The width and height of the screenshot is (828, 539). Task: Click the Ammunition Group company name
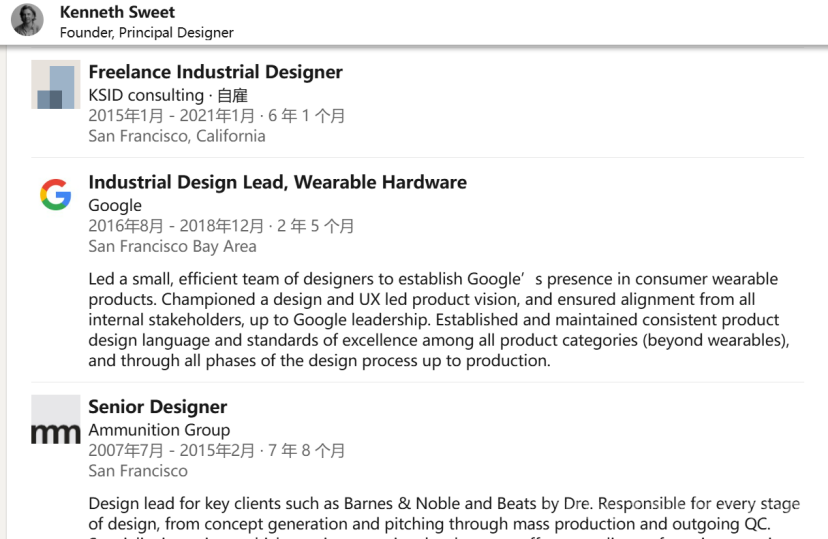tap(159, 430)
